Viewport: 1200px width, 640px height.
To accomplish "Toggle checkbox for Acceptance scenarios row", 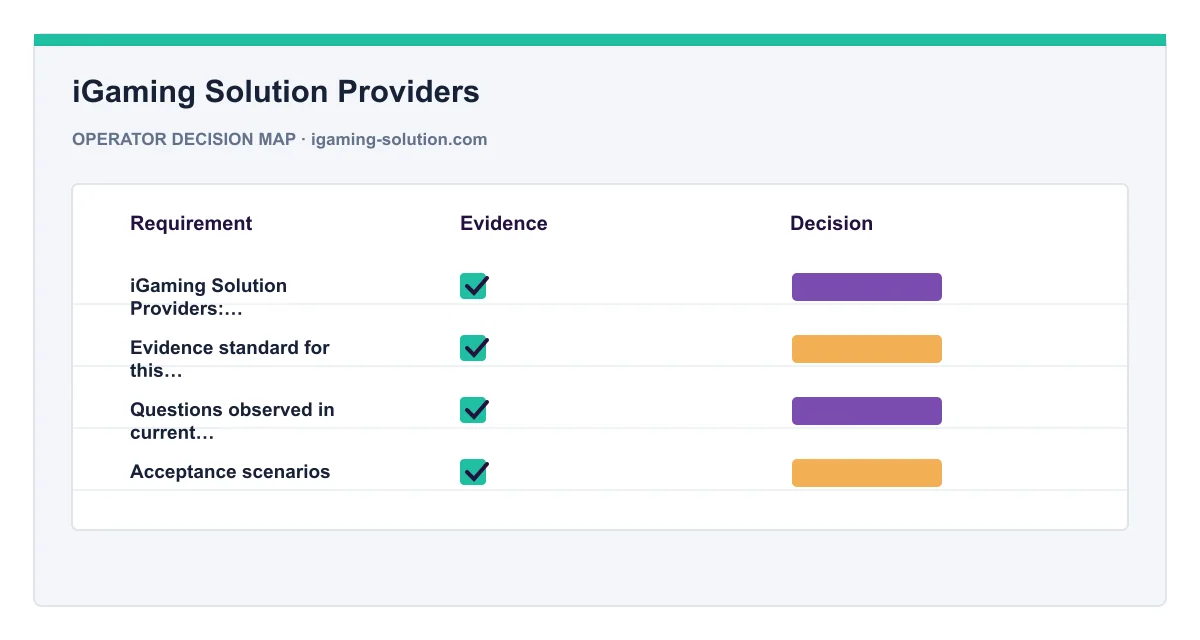I will click(474, 472).
